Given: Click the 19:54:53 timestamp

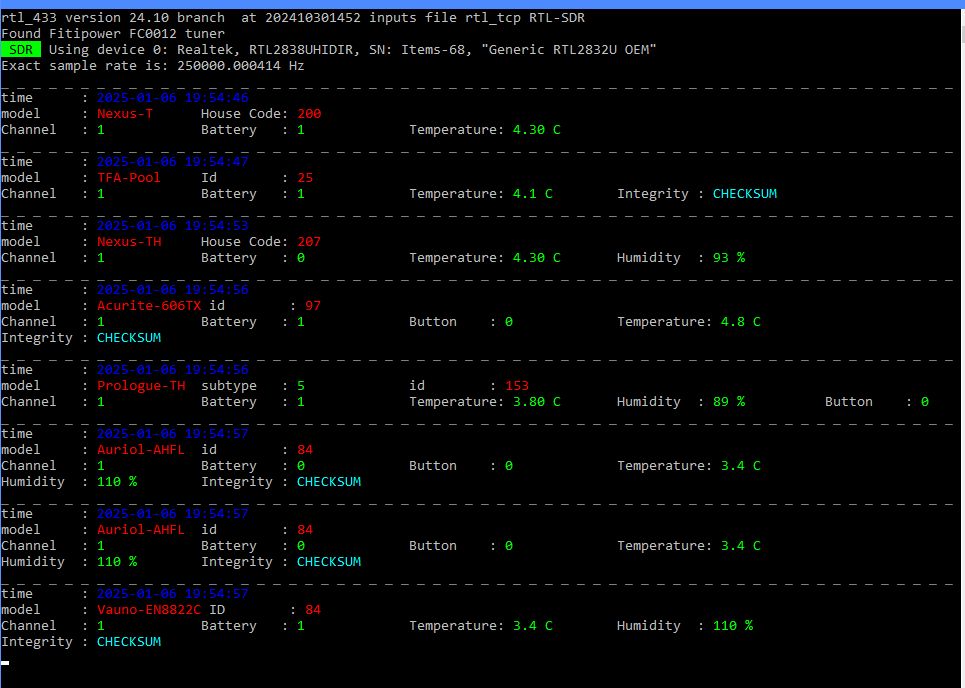Looking at the screenshot, I should click(172, 226).
